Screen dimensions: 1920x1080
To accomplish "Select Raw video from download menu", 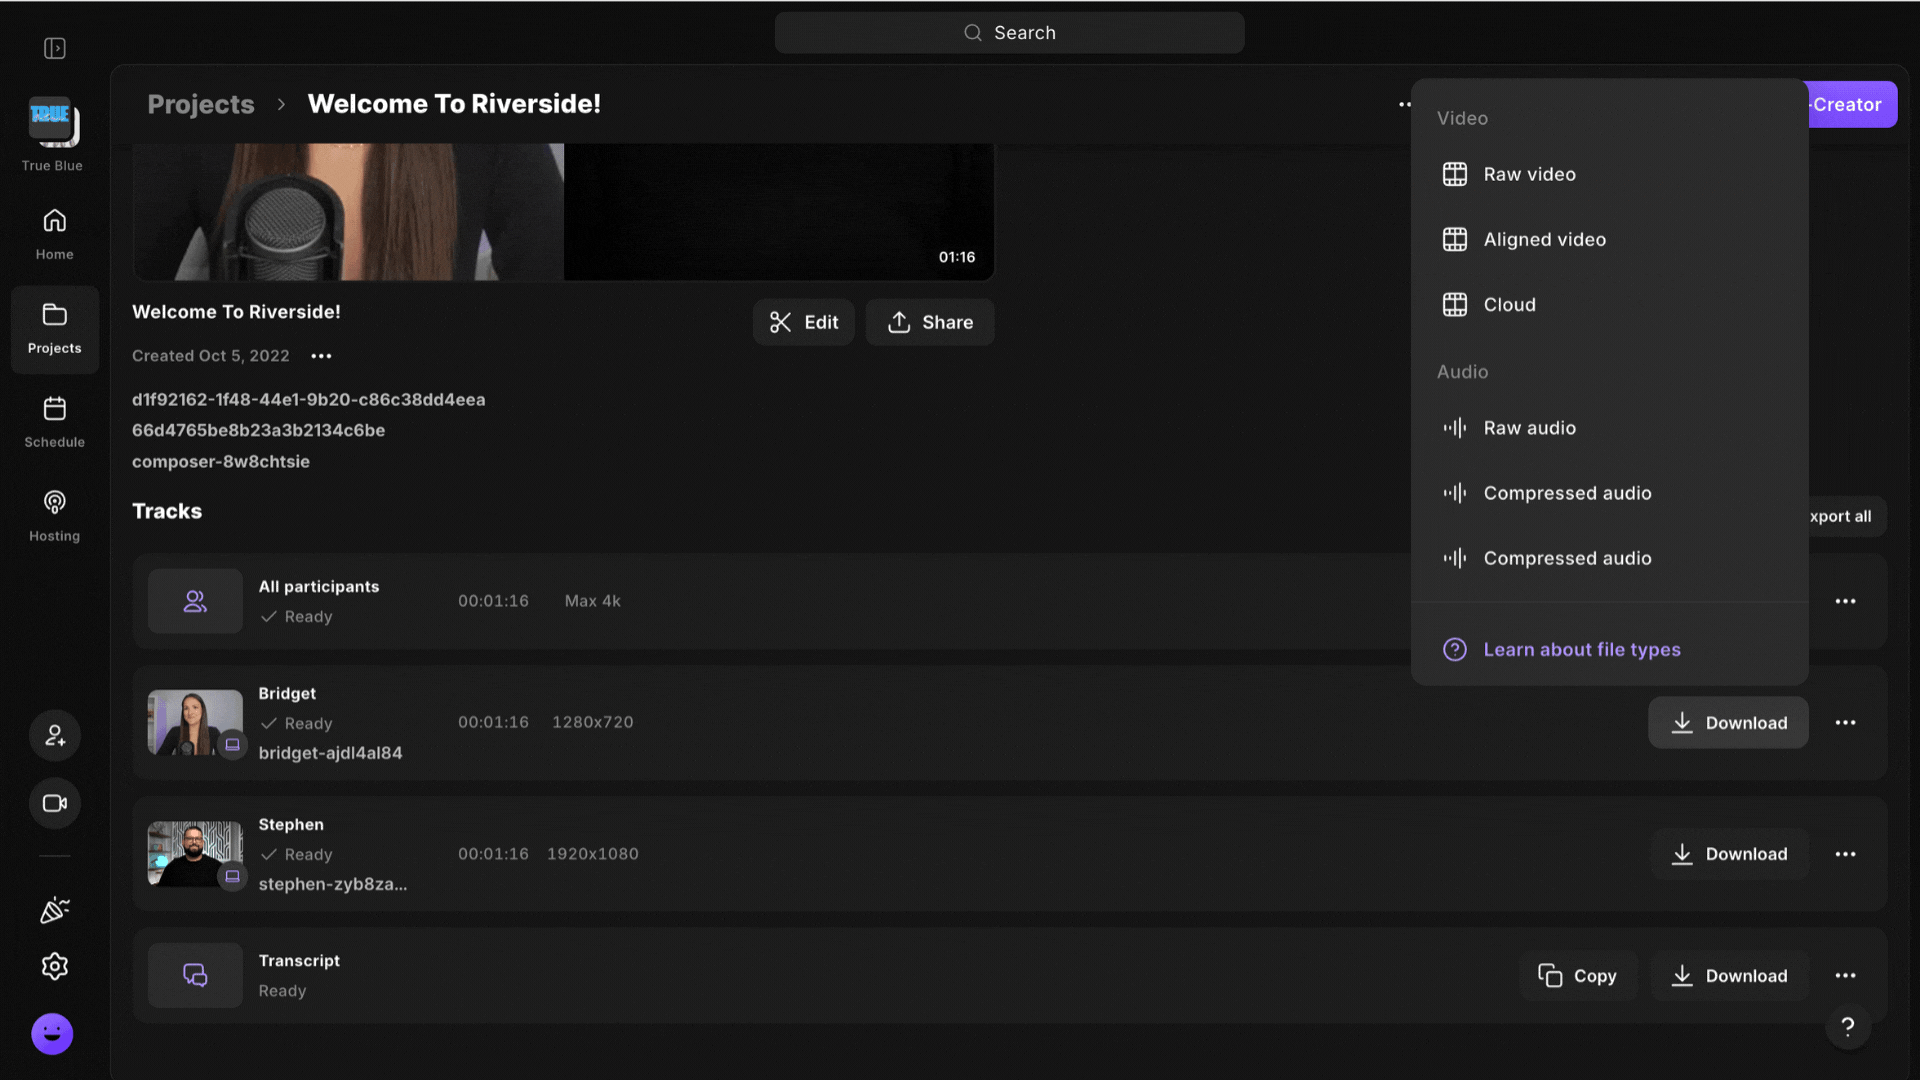I will tap(1529, 174).
